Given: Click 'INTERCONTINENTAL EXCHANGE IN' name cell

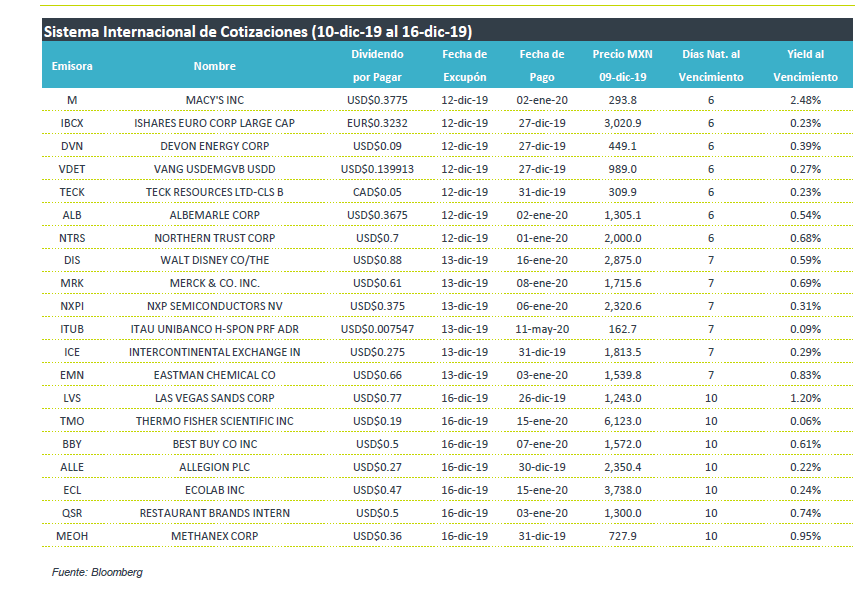Looking at the screenshot, I should point(214,353).
